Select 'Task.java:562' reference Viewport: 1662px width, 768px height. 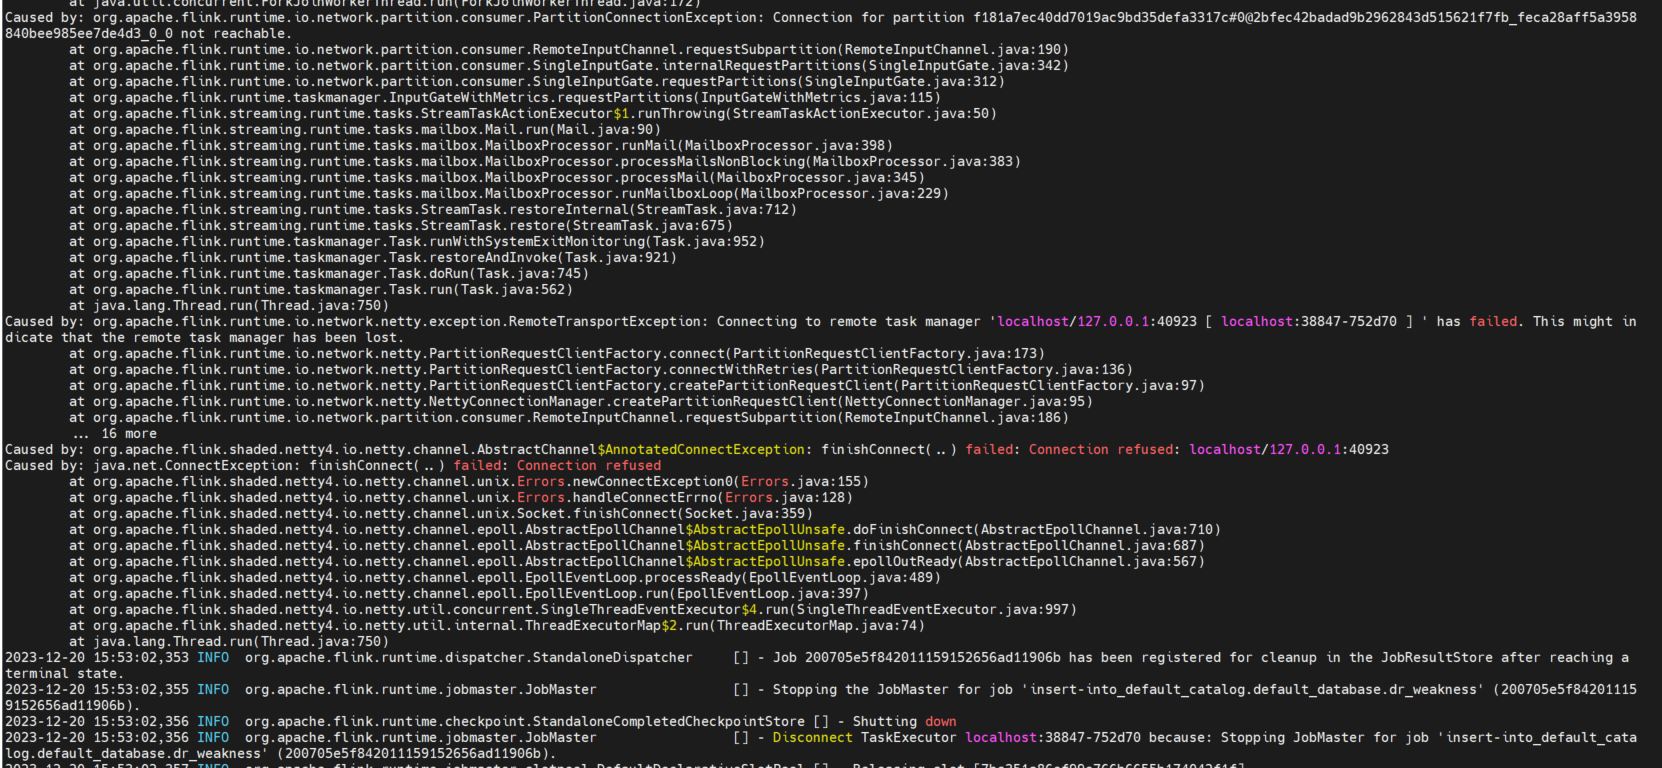tap(513, 289)
